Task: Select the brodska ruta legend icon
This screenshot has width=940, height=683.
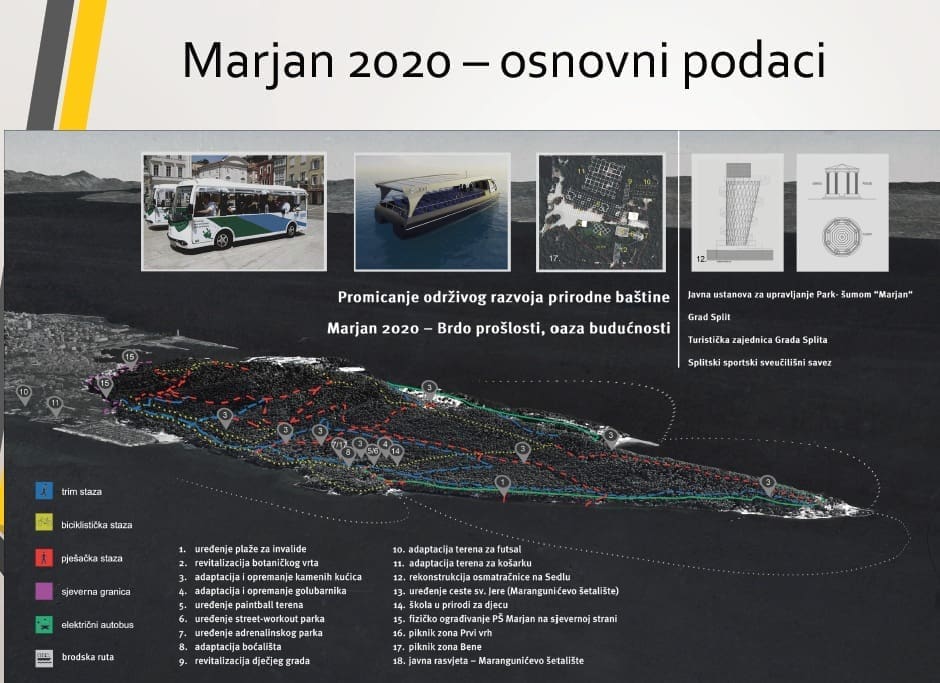Action: coord(42,660)
